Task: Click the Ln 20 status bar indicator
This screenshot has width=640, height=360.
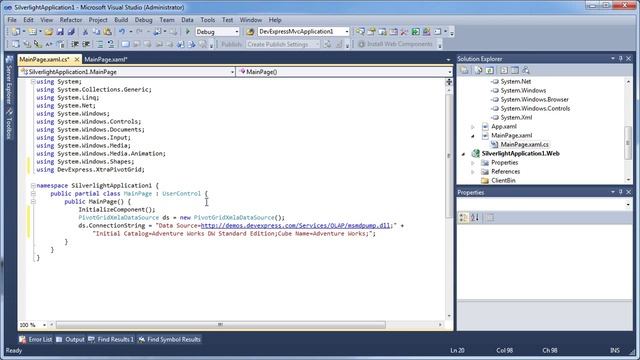Action: [457, 350]
